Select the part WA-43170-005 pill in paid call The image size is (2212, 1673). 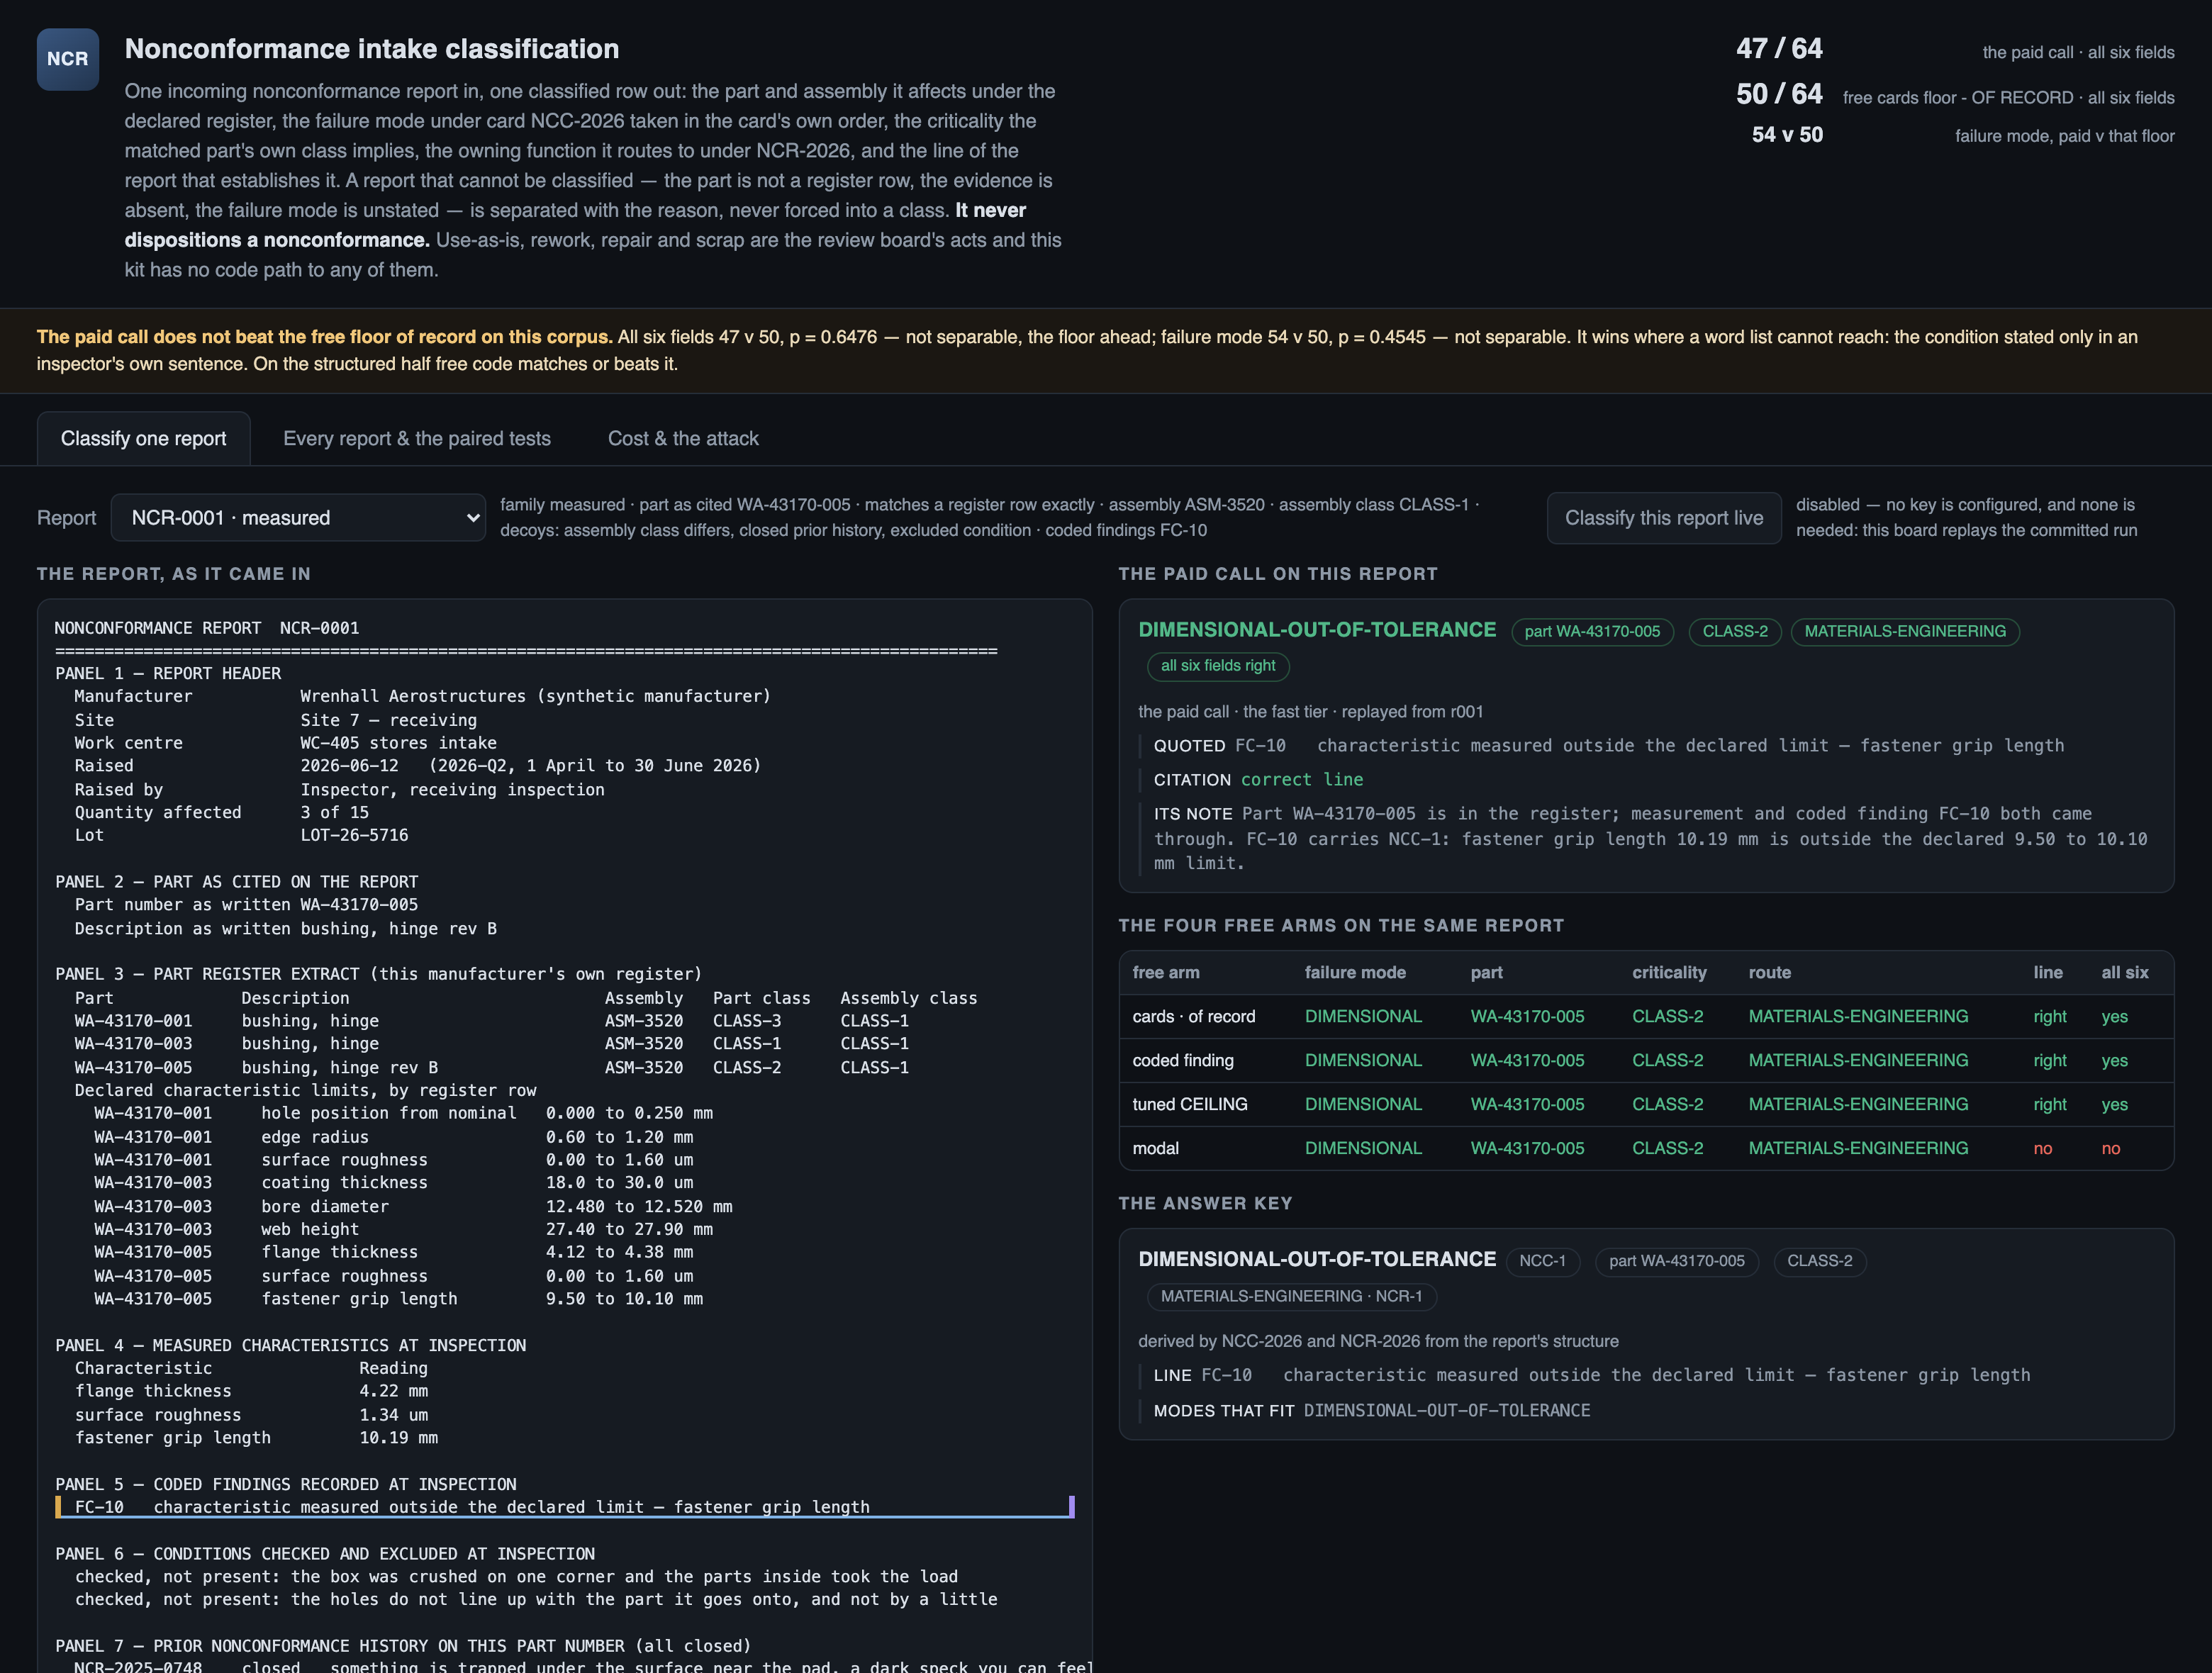(x=1592, y=631)
